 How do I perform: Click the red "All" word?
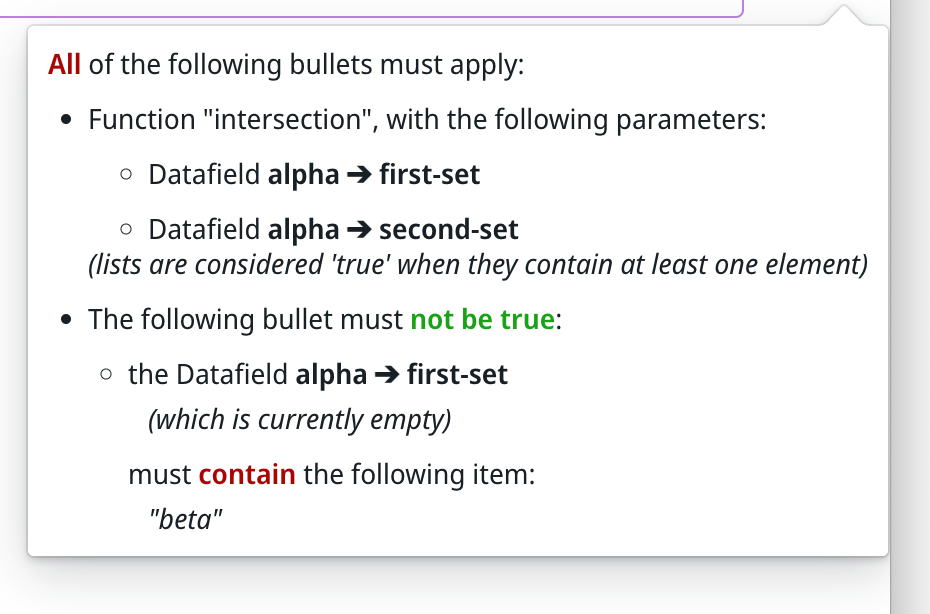[x=64, y=66]
